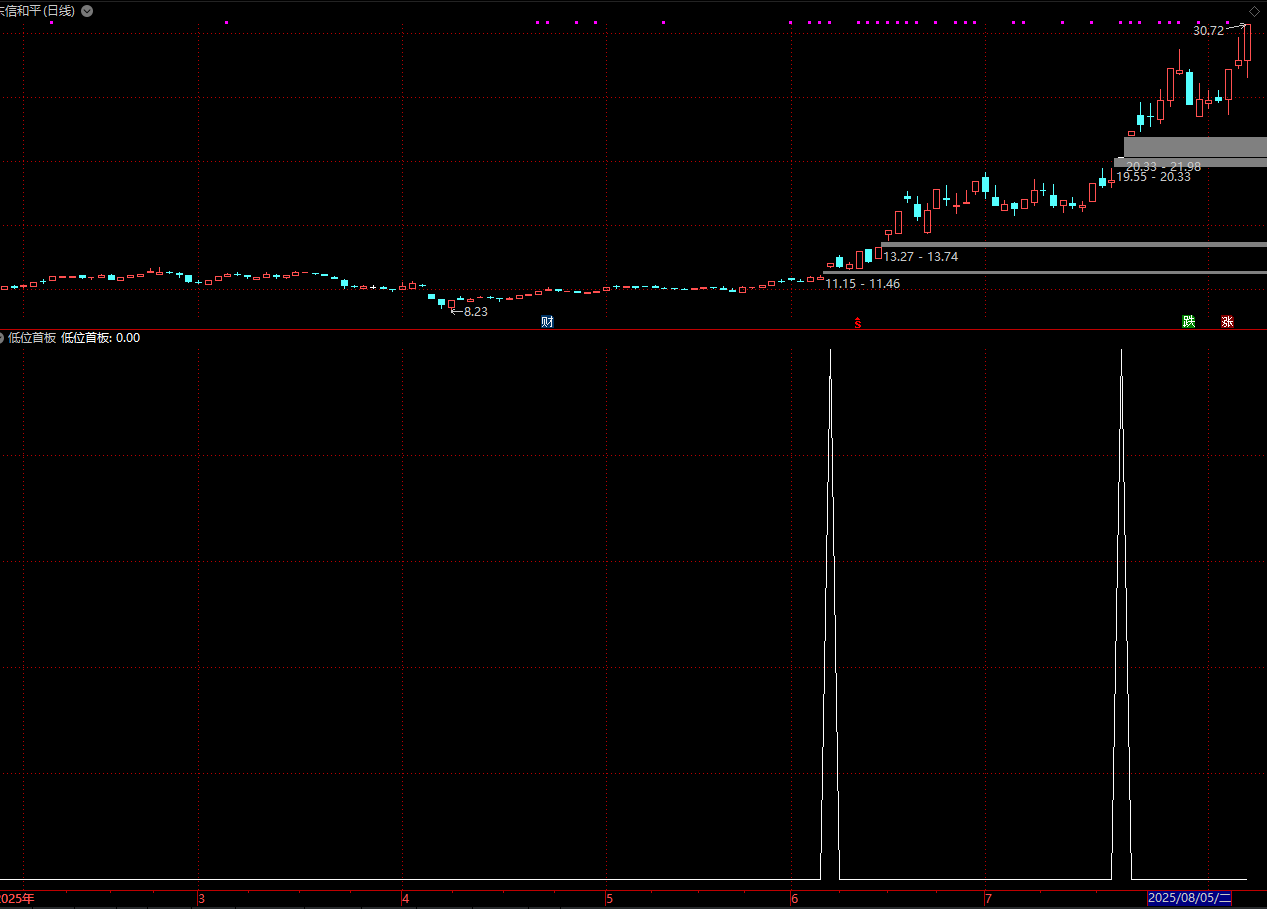Image resolution: width=1267 pixels, height=909 pixels.
Task: Click the 13.27 - 13.74 gap label
Action: click(x=920, y=257)
